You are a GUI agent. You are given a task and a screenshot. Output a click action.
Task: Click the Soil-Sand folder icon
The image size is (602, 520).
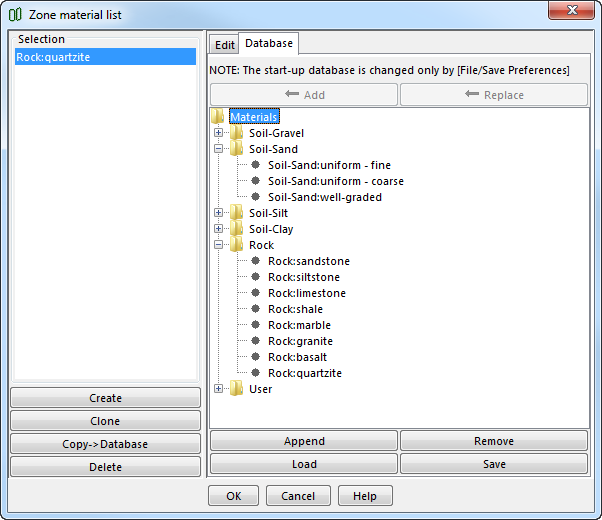tap(236, 149)
